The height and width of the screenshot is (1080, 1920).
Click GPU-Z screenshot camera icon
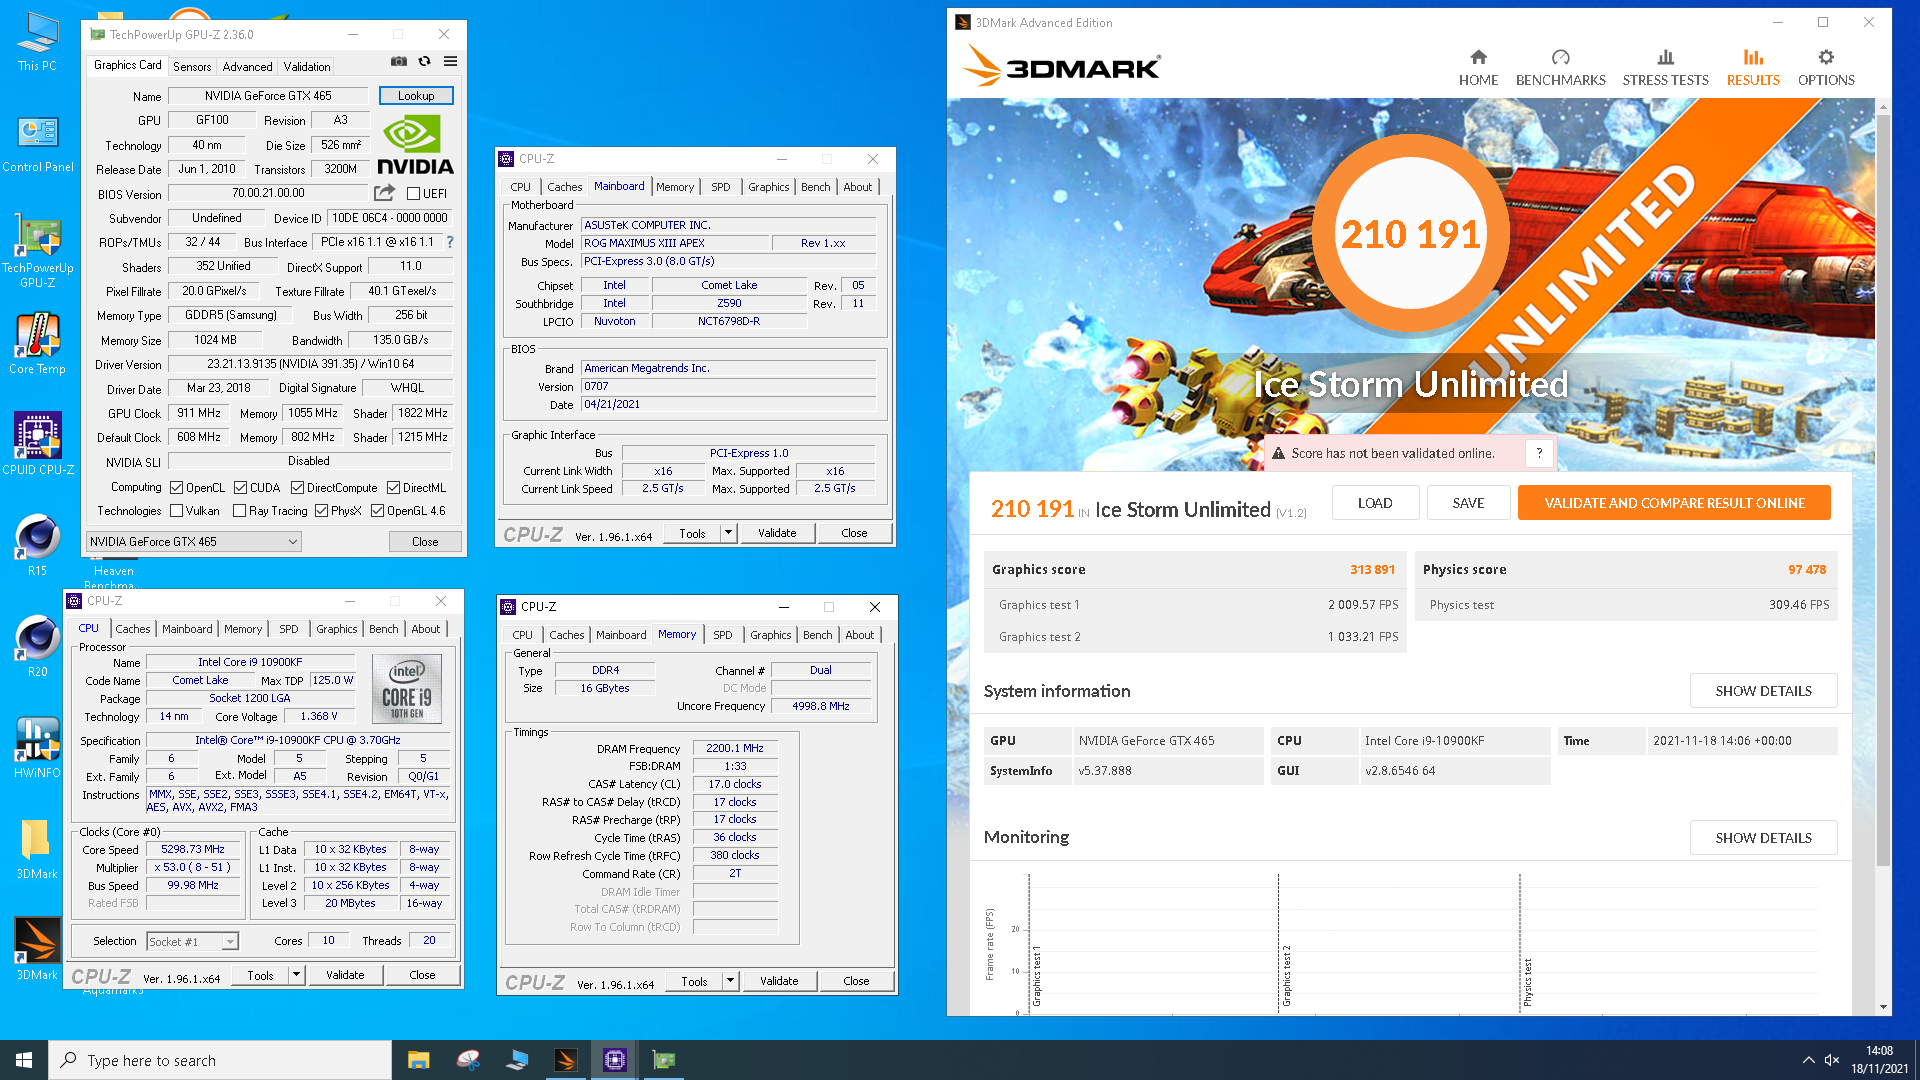click(399, 61)
